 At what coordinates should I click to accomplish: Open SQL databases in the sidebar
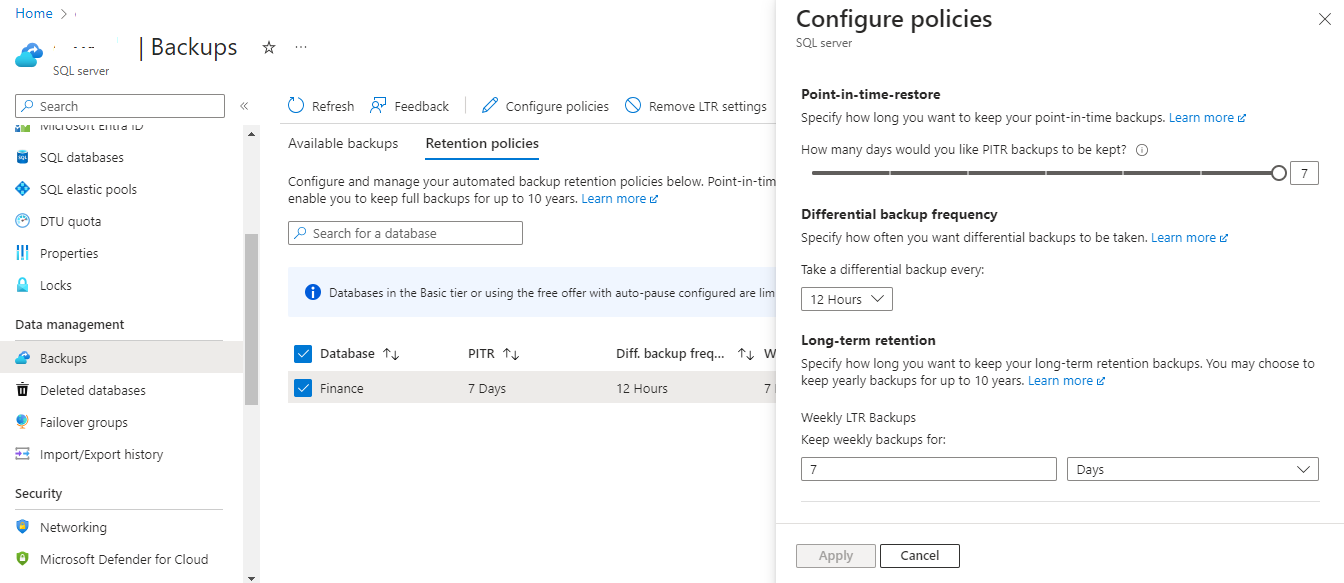pyautogui.click(x=82, y=157)
